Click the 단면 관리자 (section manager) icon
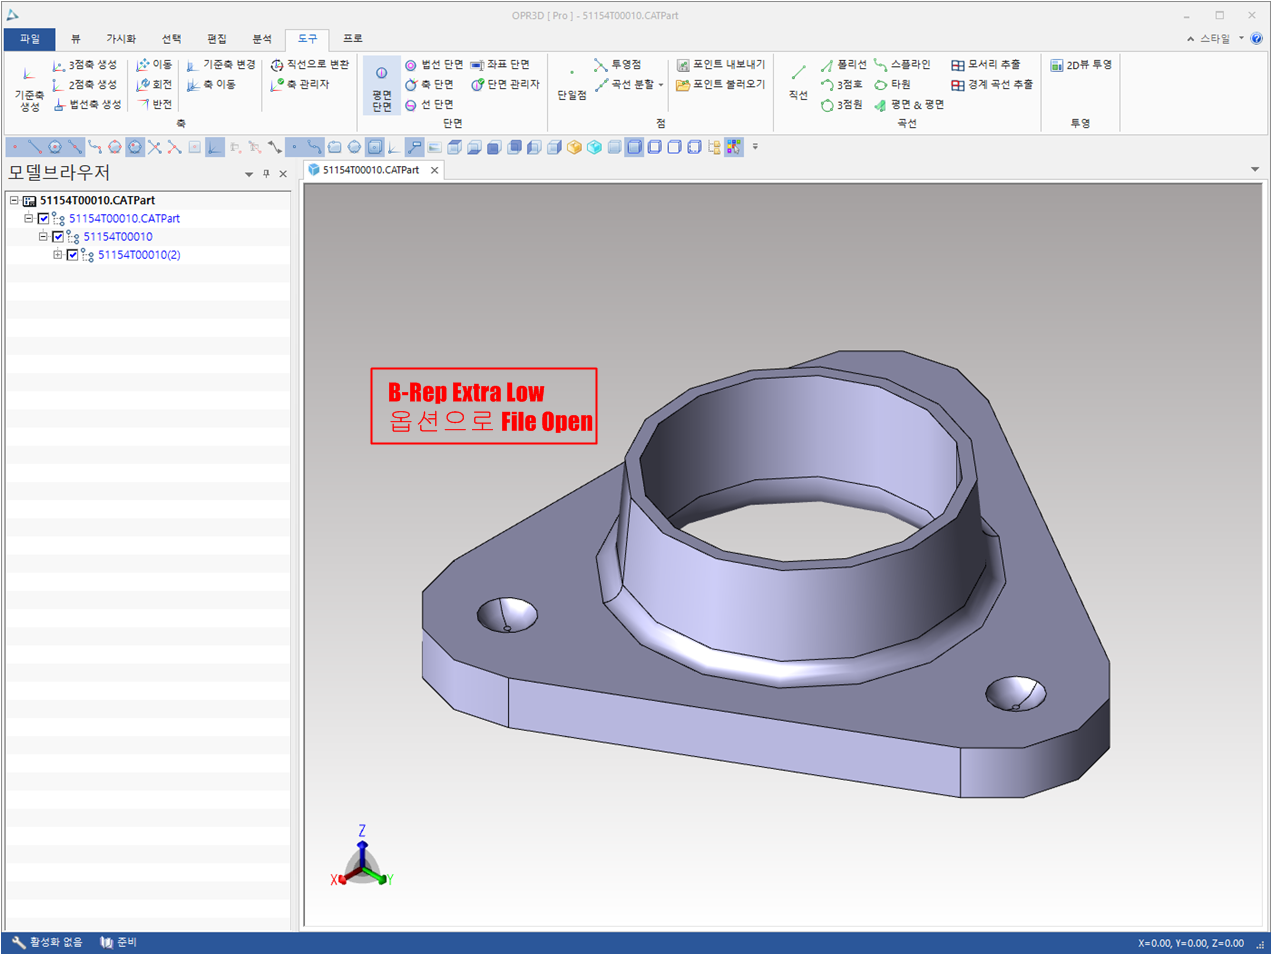Image resolution: width=1272 pixels, height=955 pixels. point(478,85)
